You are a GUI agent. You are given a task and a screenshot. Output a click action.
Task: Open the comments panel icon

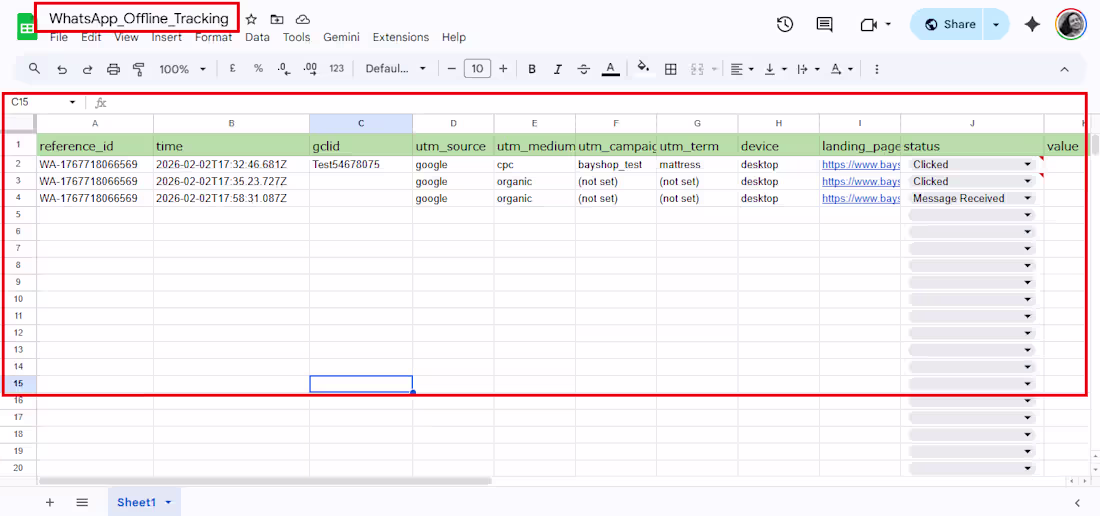pyautogui.click(x=825, y=24)
